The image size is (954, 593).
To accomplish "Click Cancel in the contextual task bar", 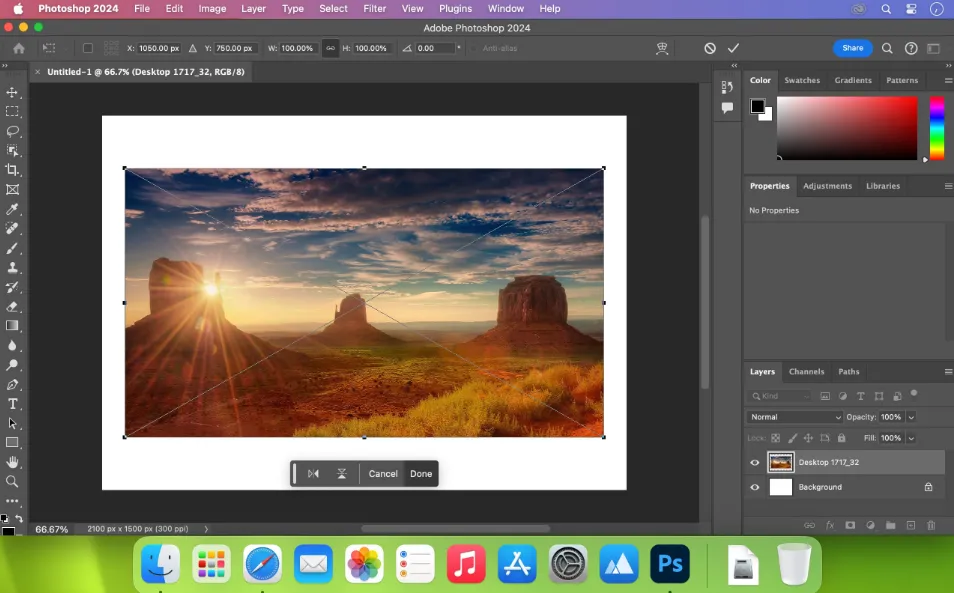I will [x=383, y=474].
